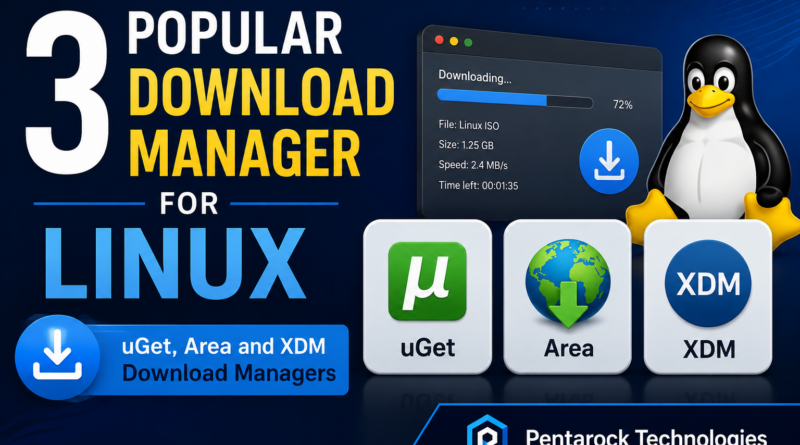Click the Area globe download icon

click(567, 282)
